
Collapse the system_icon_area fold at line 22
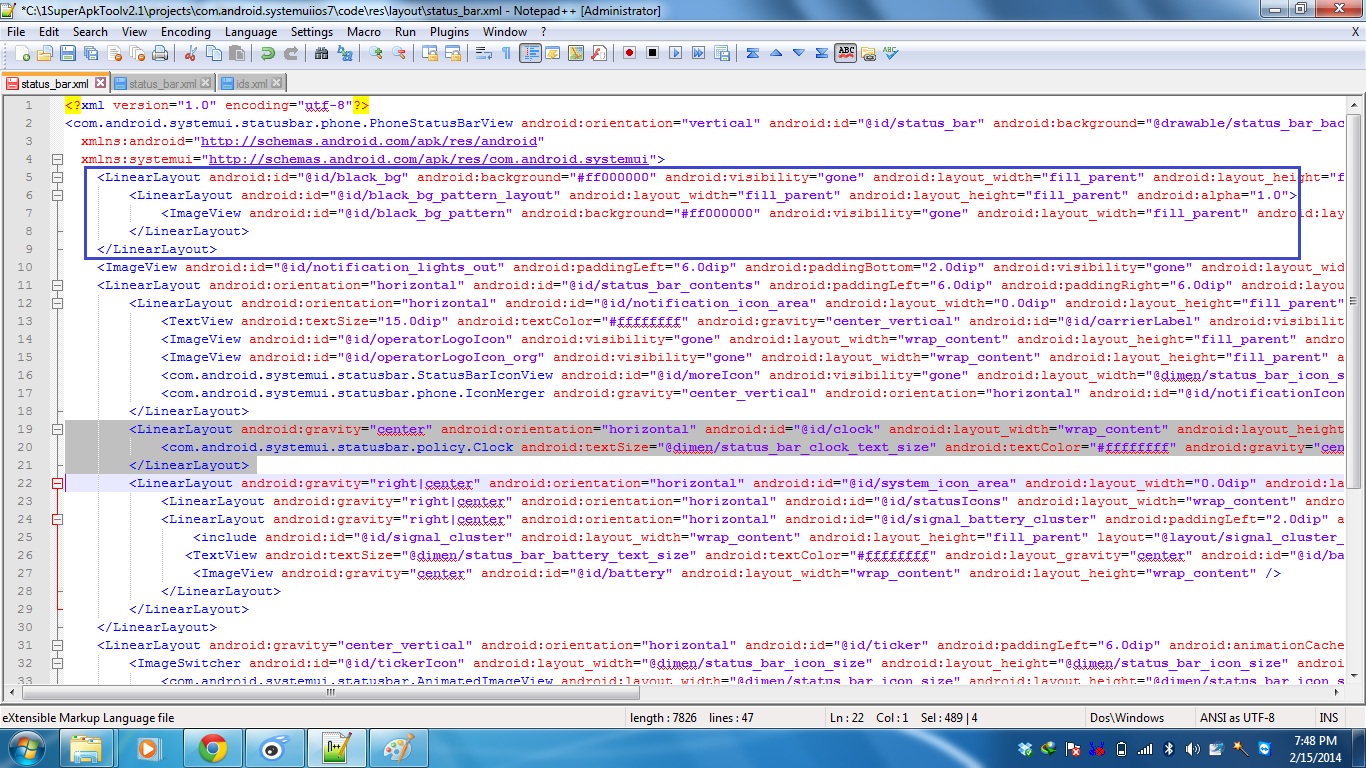[x=57, y=484]
